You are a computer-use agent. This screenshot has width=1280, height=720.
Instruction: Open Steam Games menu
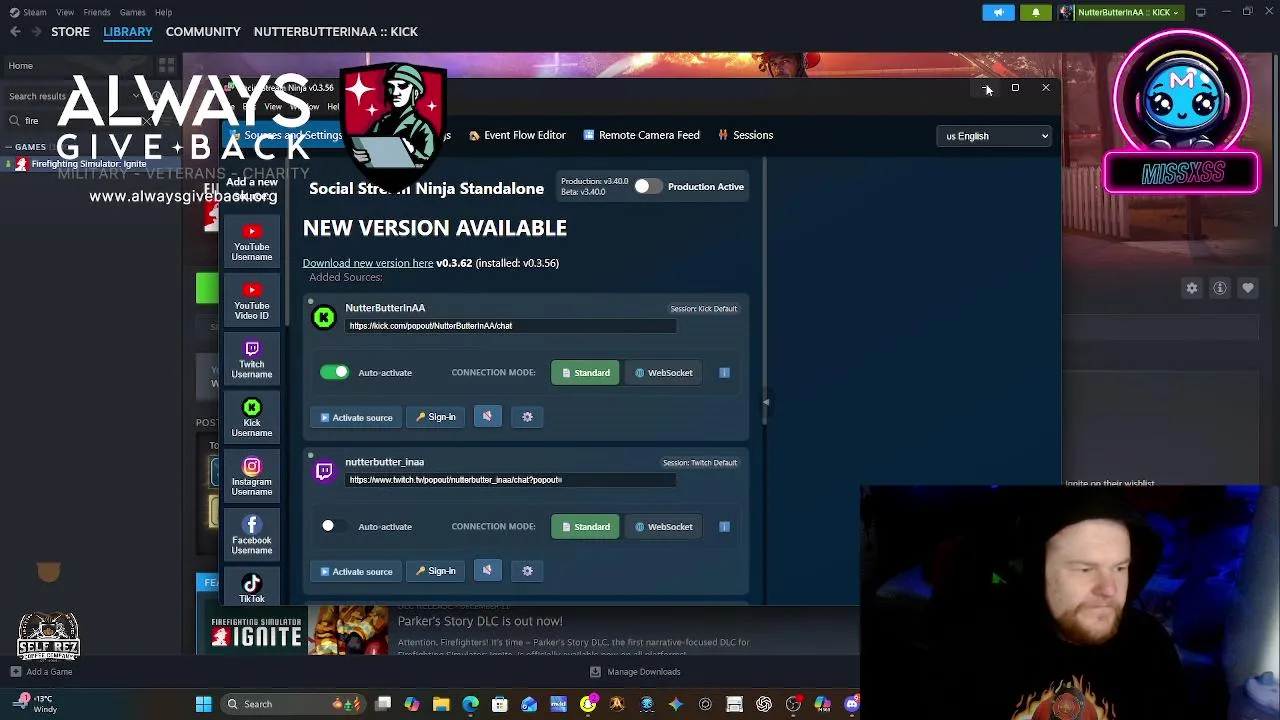point(132,12)
